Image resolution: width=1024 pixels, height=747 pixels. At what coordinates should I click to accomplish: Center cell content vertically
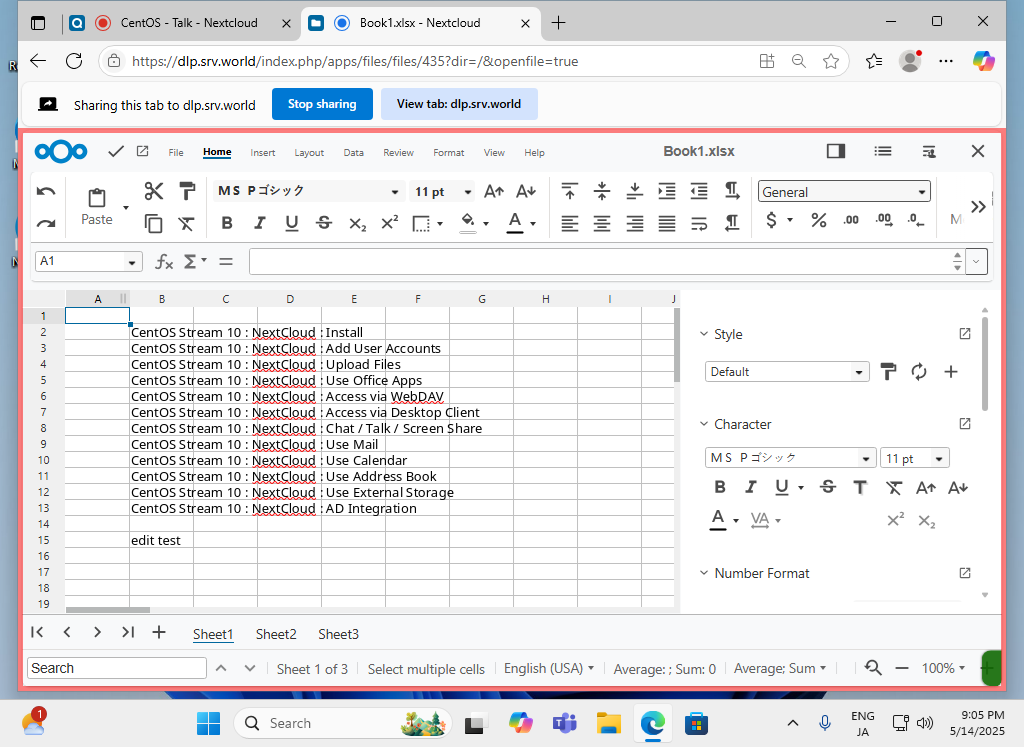602,191
